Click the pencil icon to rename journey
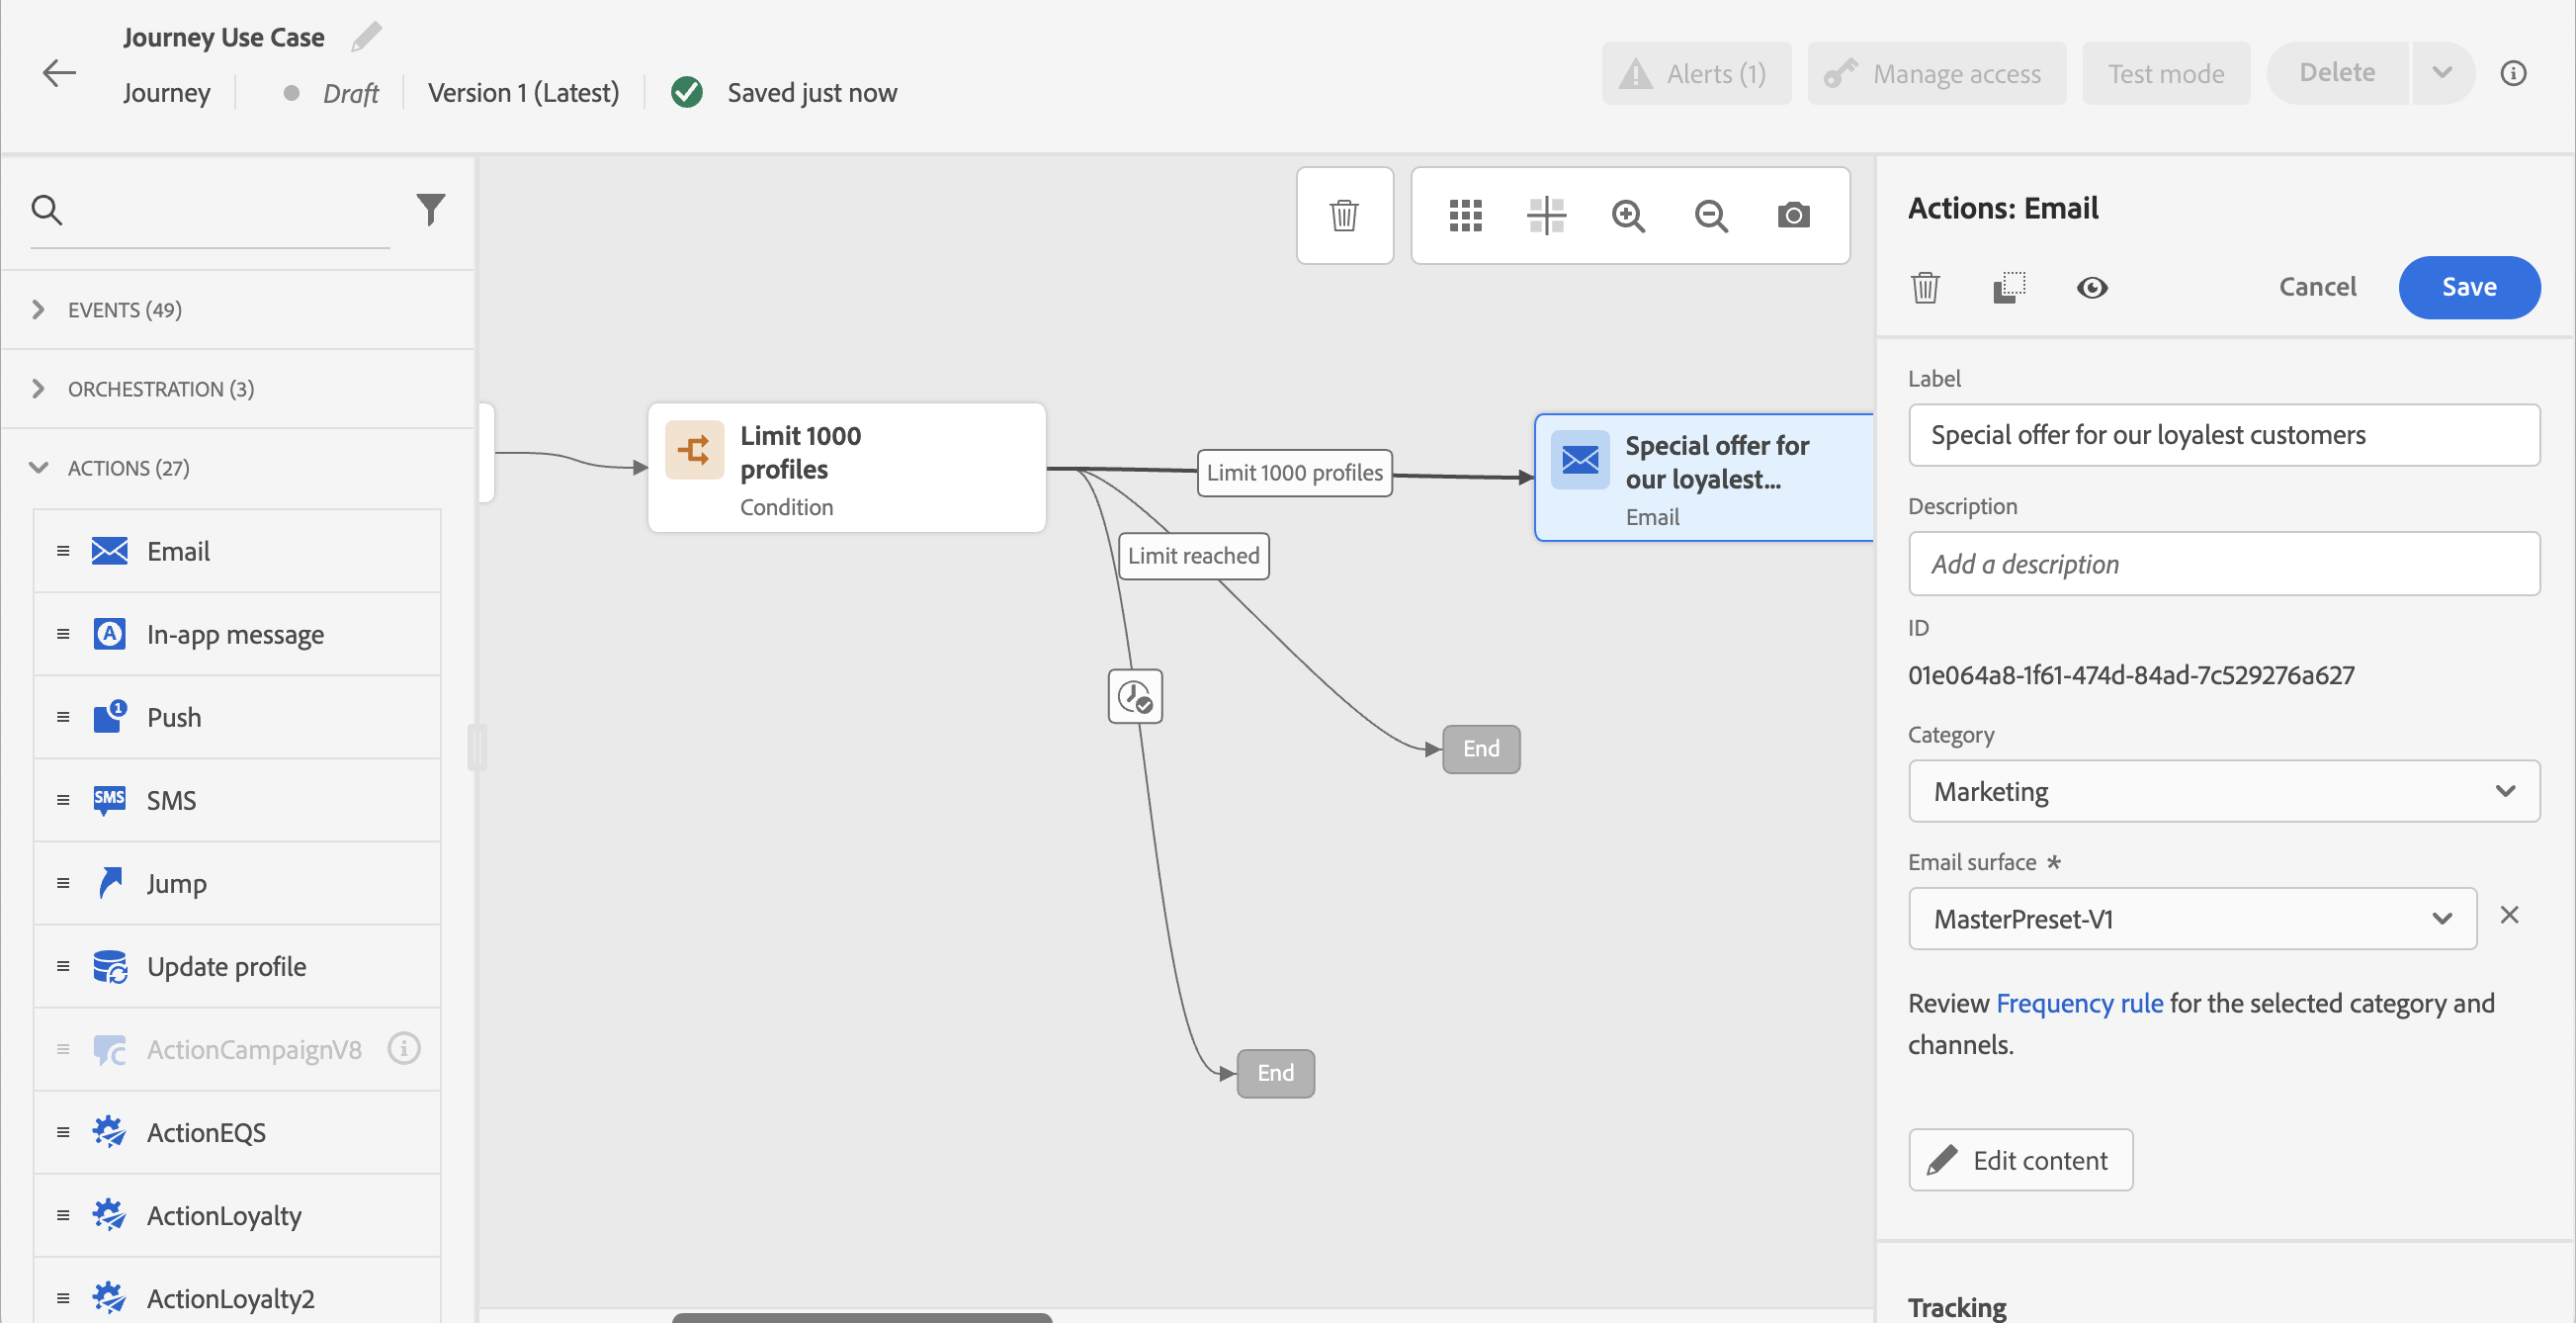Screen dimensions: 2576x1323 click(x=366, y=37)
